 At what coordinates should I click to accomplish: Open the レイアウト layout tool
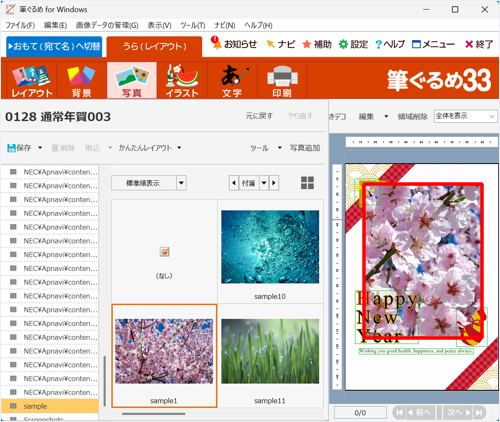pyautogui.click(x=32, y=80)
